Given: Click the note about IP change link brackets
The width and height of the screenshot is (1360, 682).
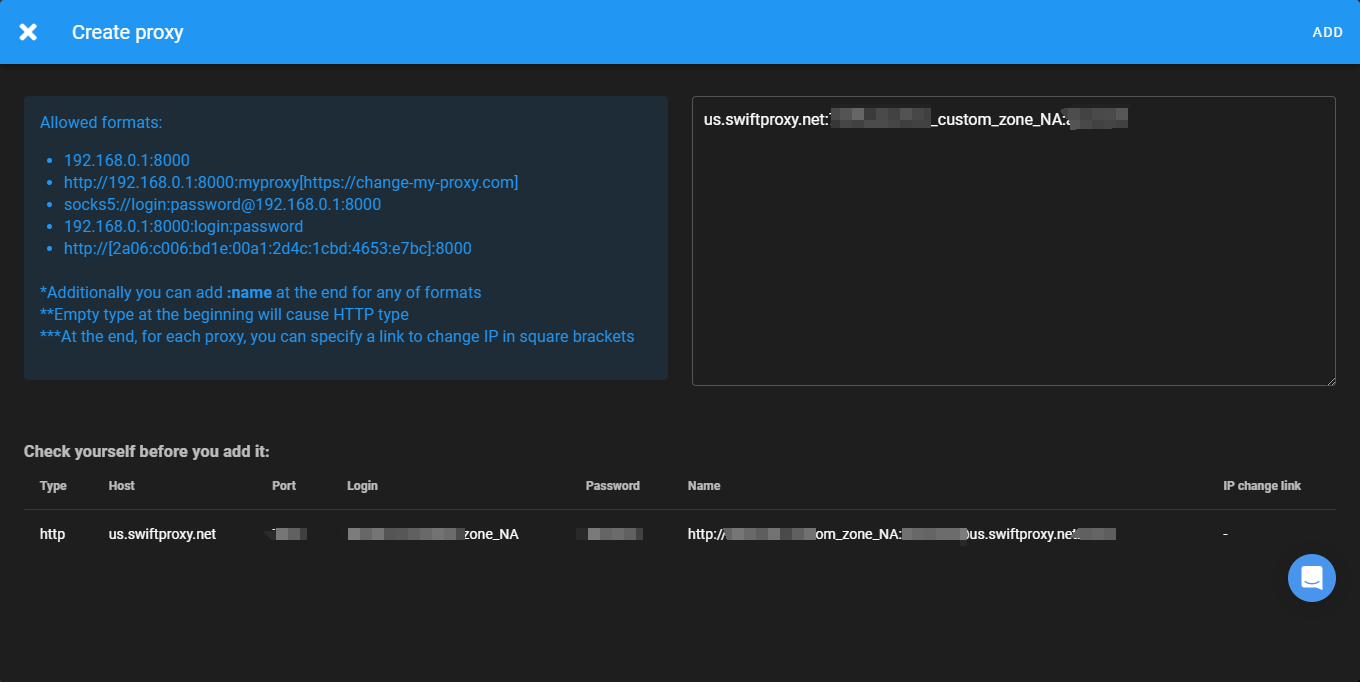Looking at the screenshot, I should [x=337, y=336].
